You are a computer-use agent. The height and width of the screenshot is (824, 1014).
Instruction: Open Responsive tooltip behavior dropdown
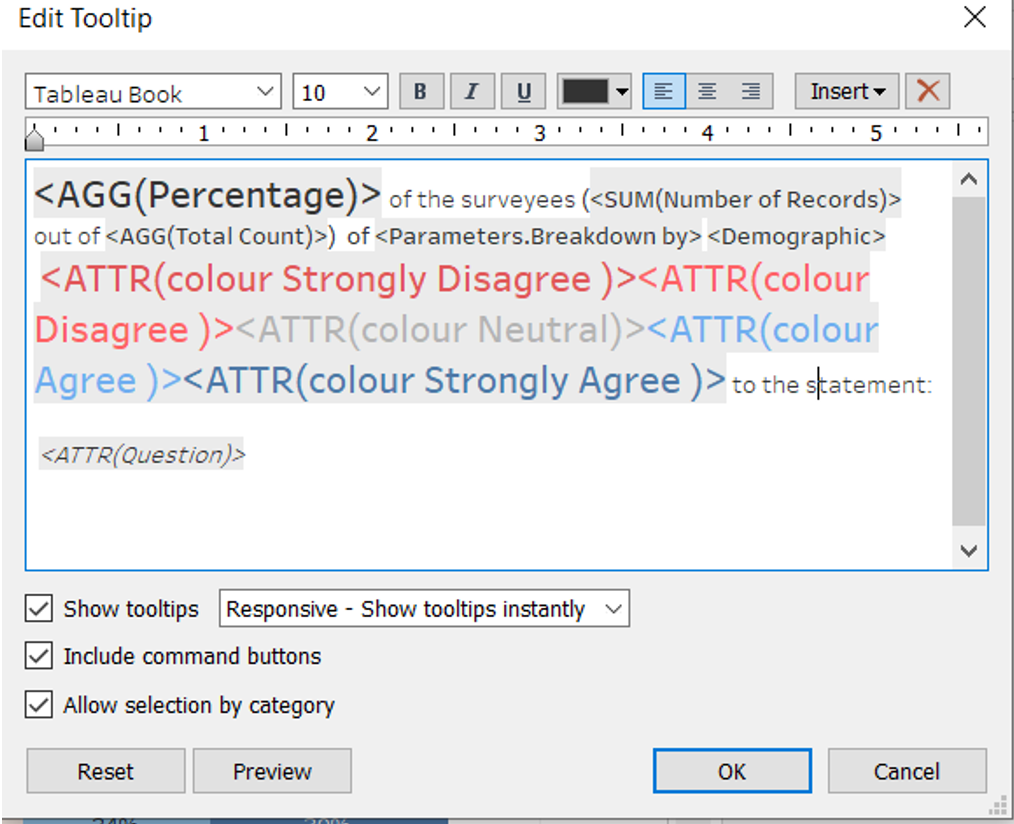coord(424,609)
